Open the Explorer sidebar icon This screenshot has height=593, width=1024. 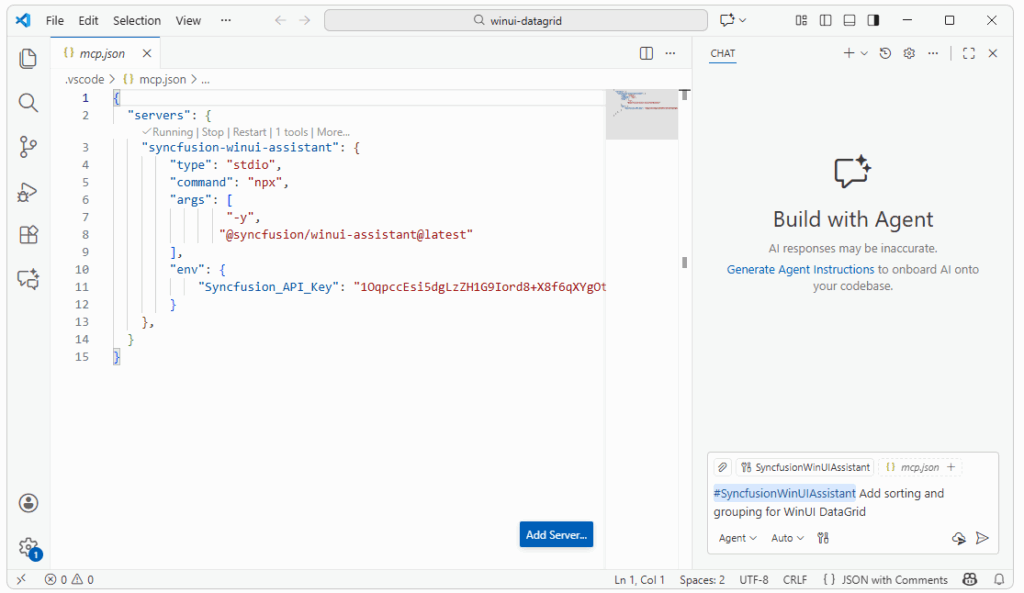point(29,59)
